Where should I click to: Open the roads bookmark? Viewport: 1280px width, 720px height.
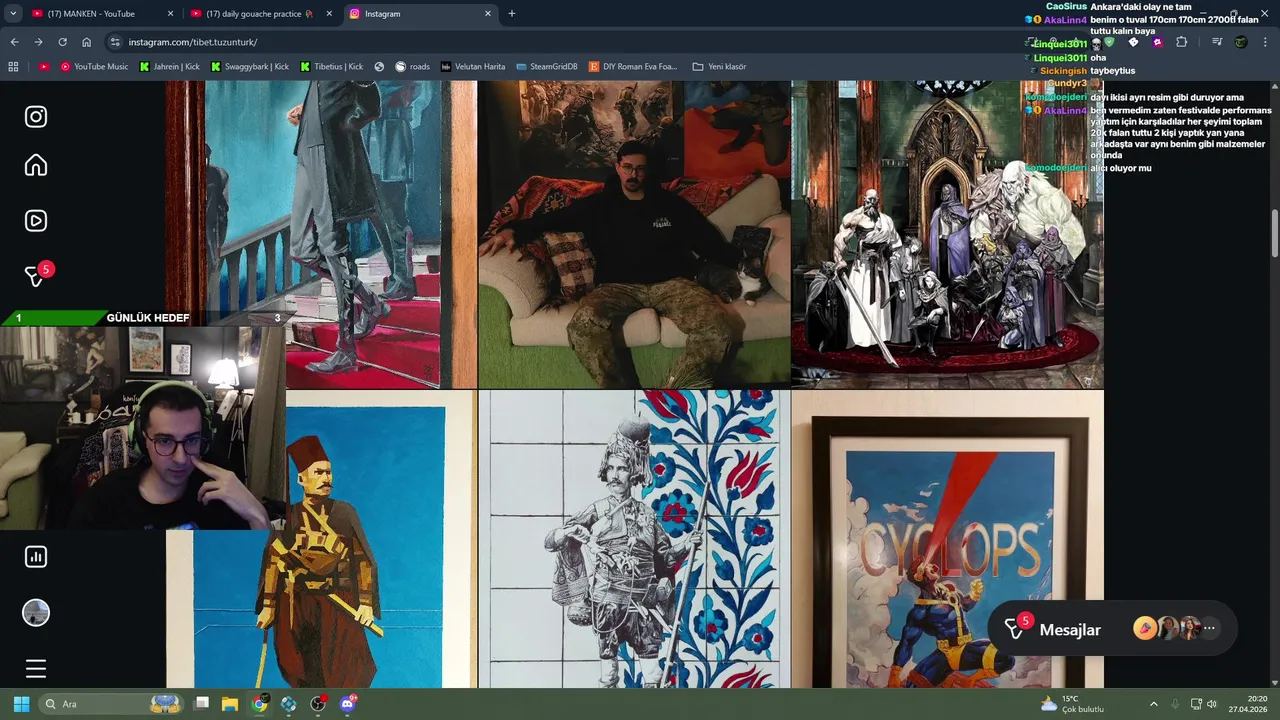click(x=412, y=67)
